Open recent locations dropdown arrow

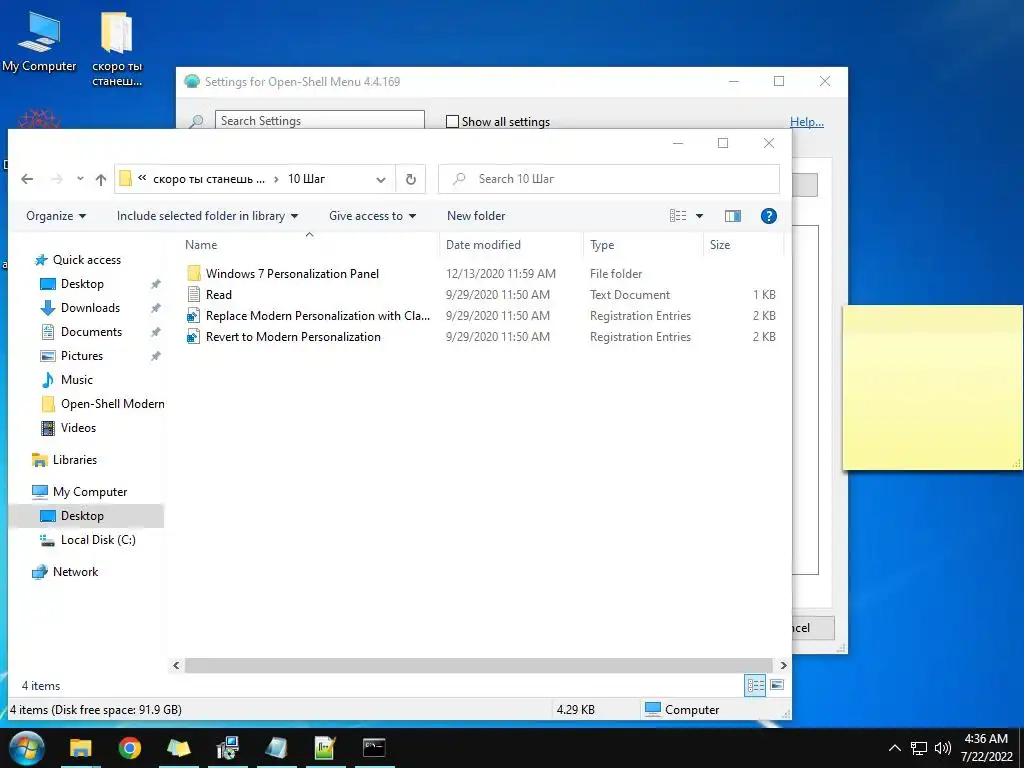80,178
